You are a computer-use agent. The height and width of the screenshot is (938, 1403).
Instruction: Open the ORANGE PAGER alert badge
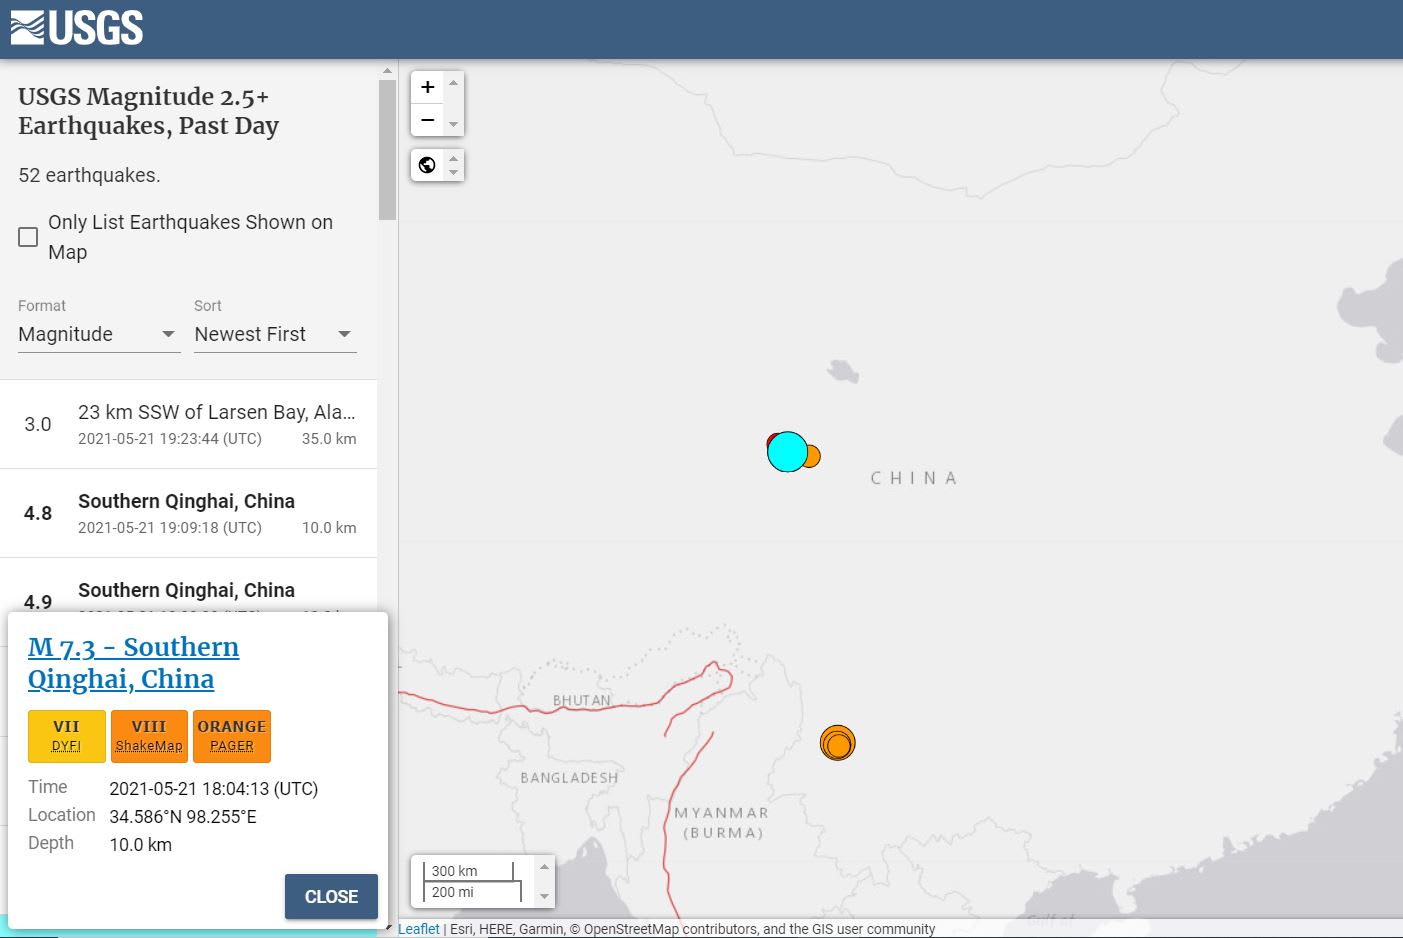point(232,736)
